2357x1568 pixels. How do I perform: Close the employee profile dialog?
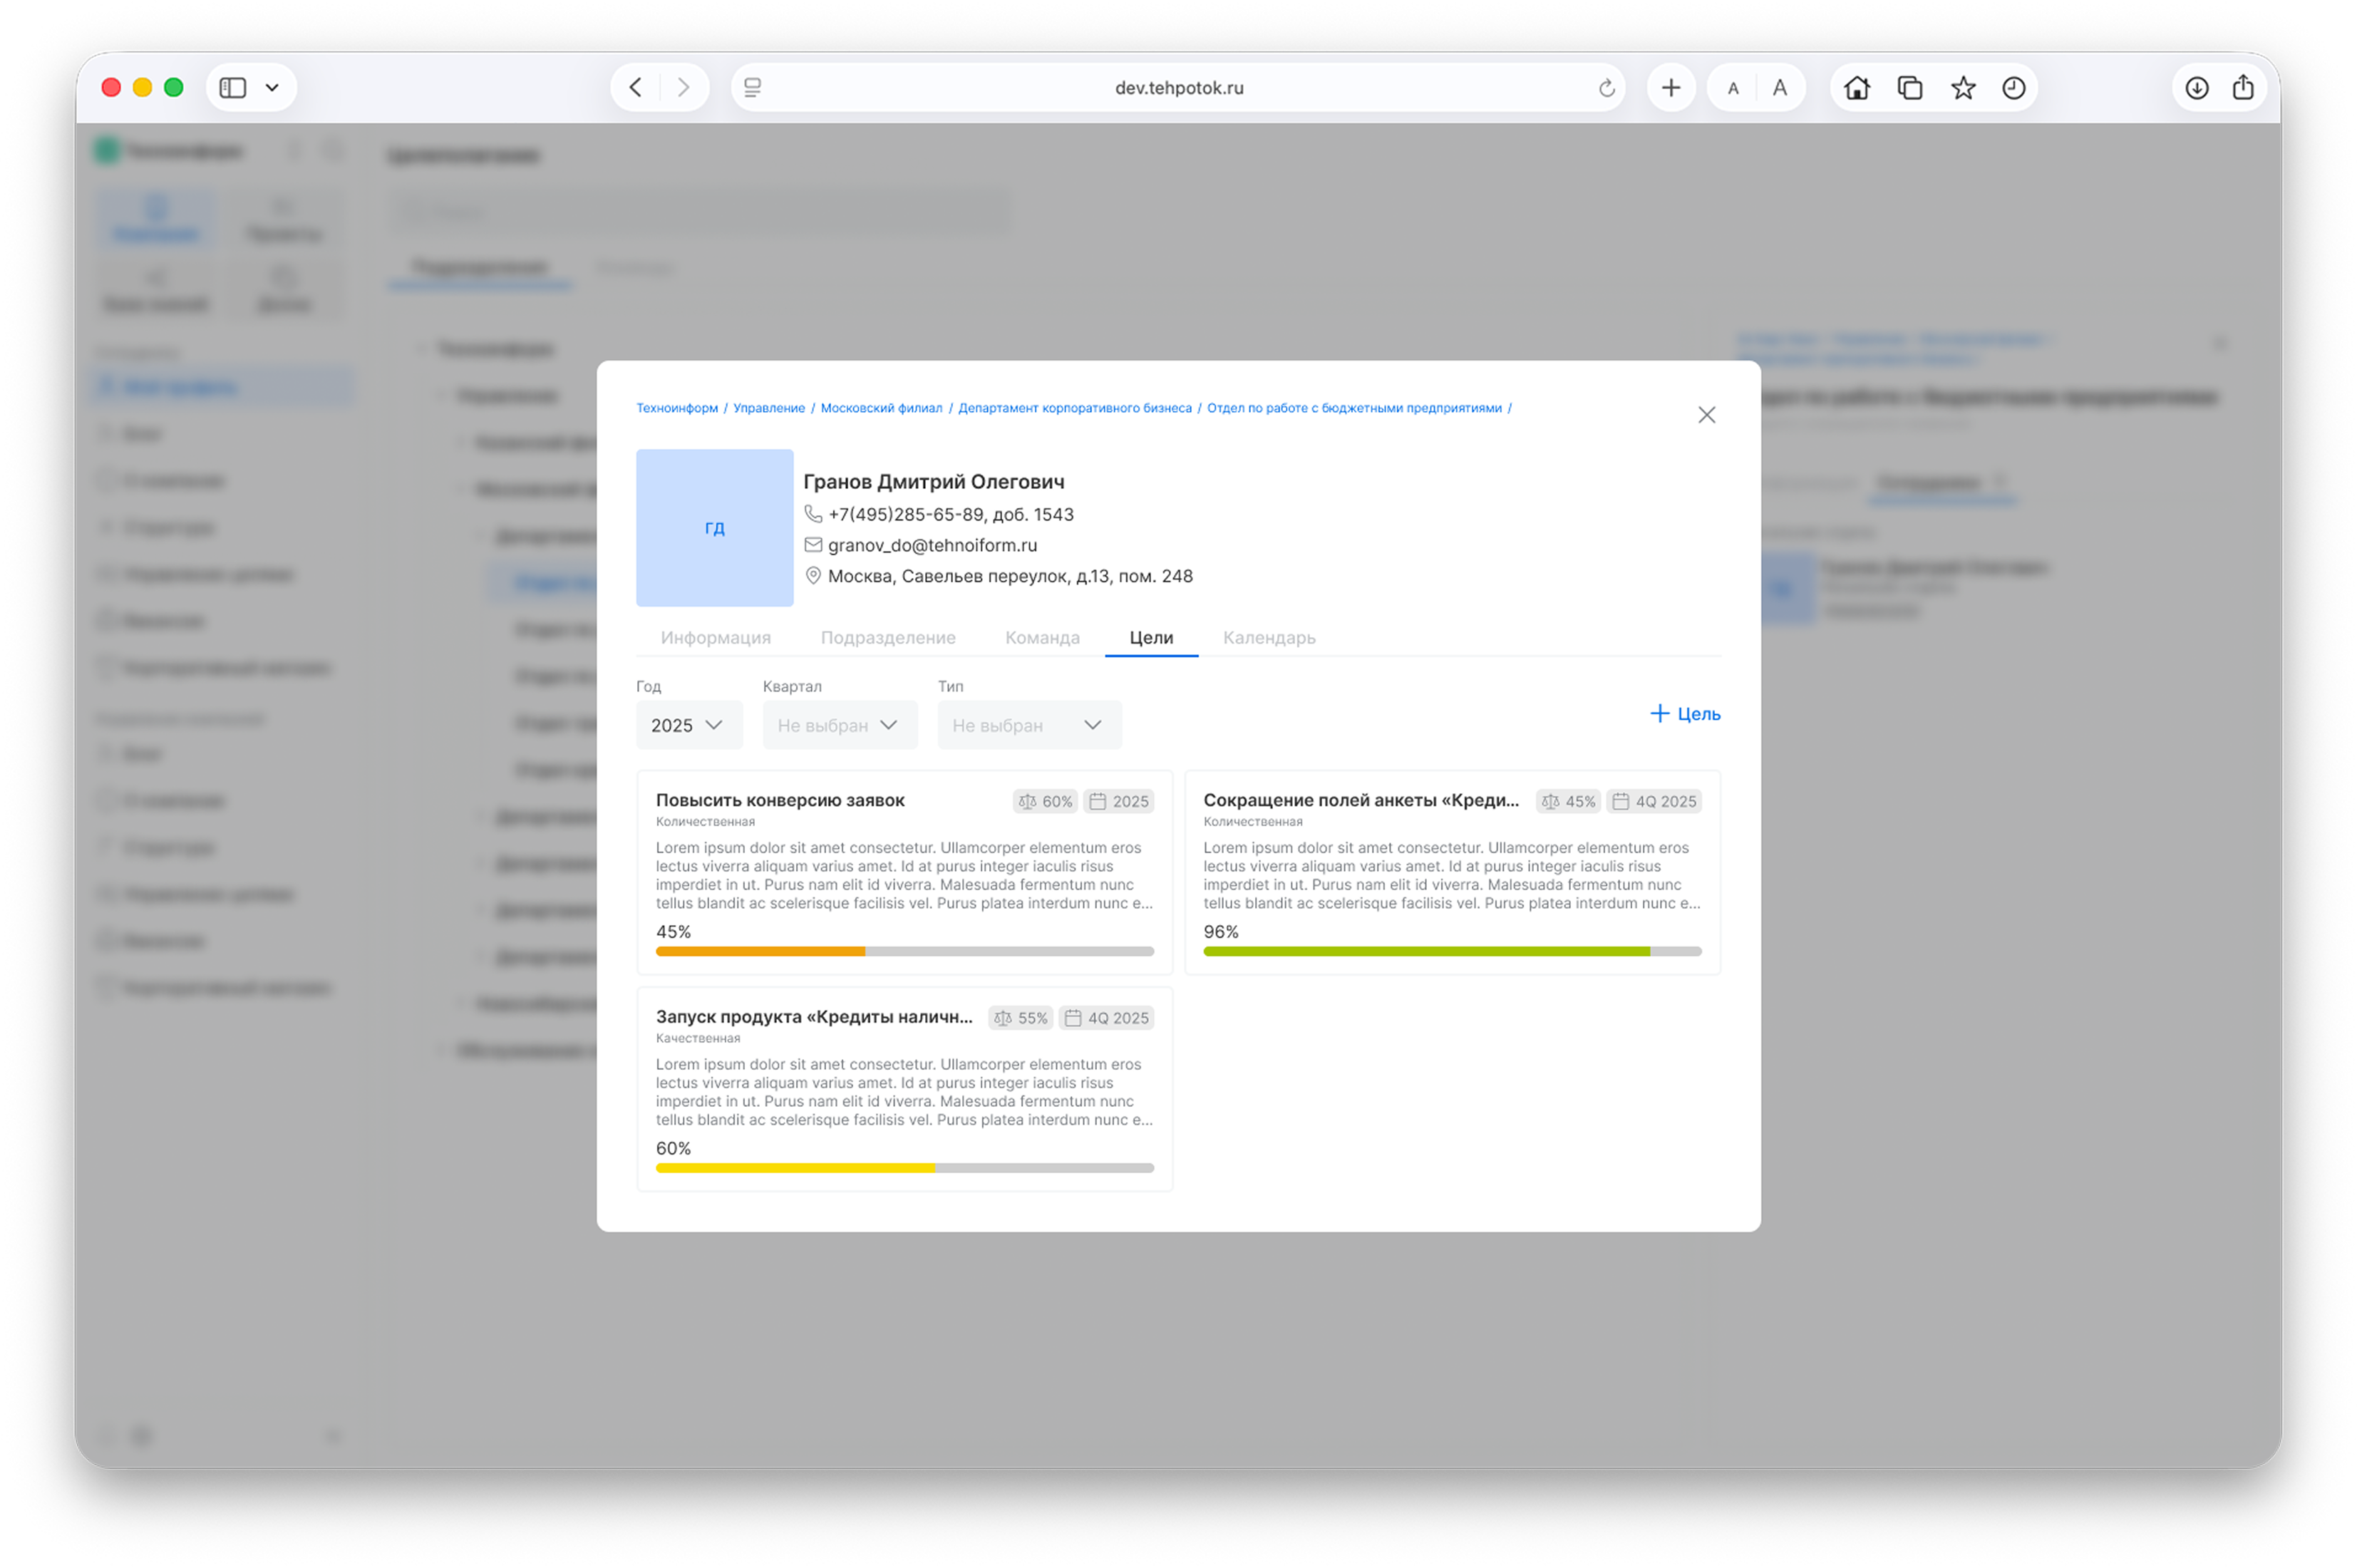(x=1706, y=415)
